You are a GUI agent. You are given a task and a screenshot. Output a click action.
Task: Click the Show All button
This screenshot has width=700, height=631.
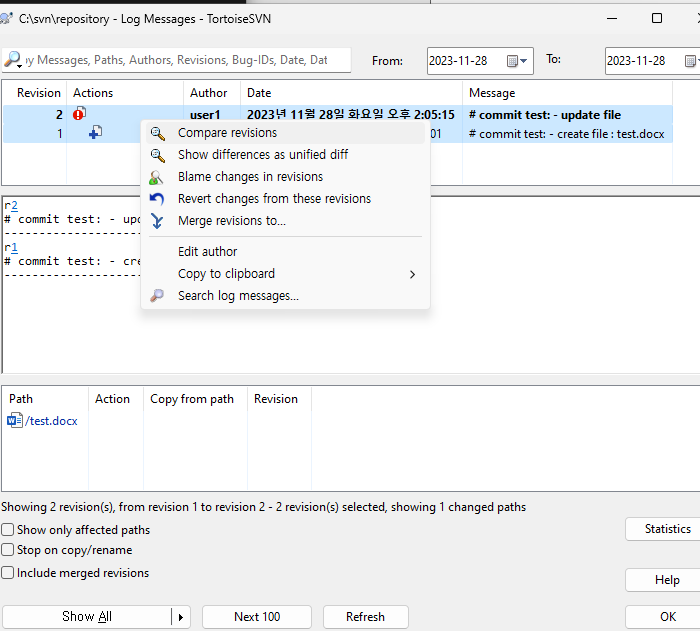(x=87, y=617)
